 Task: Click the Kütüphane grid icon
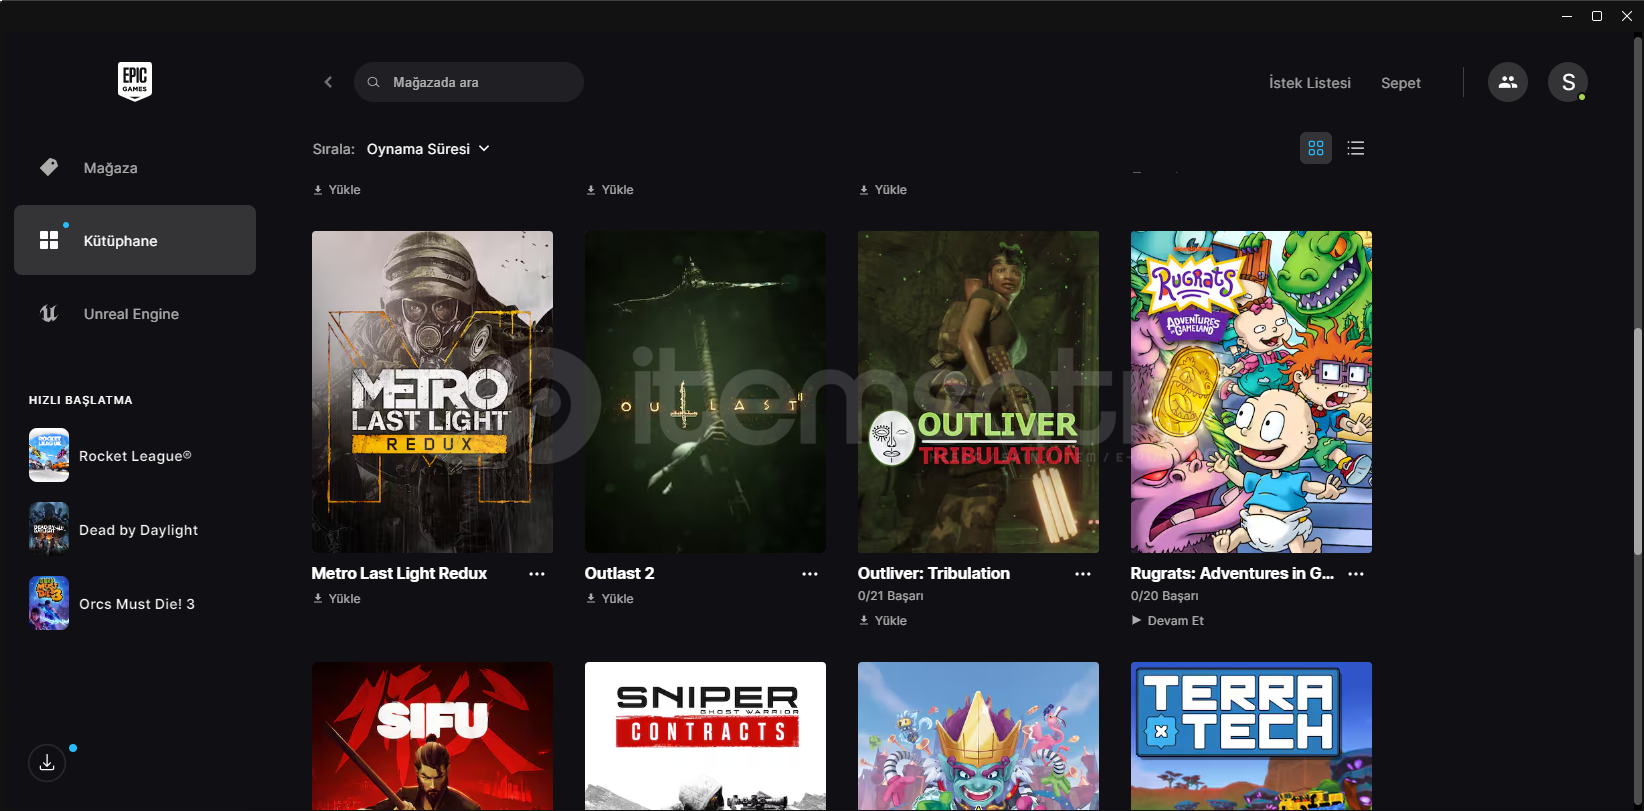[49, 240]
